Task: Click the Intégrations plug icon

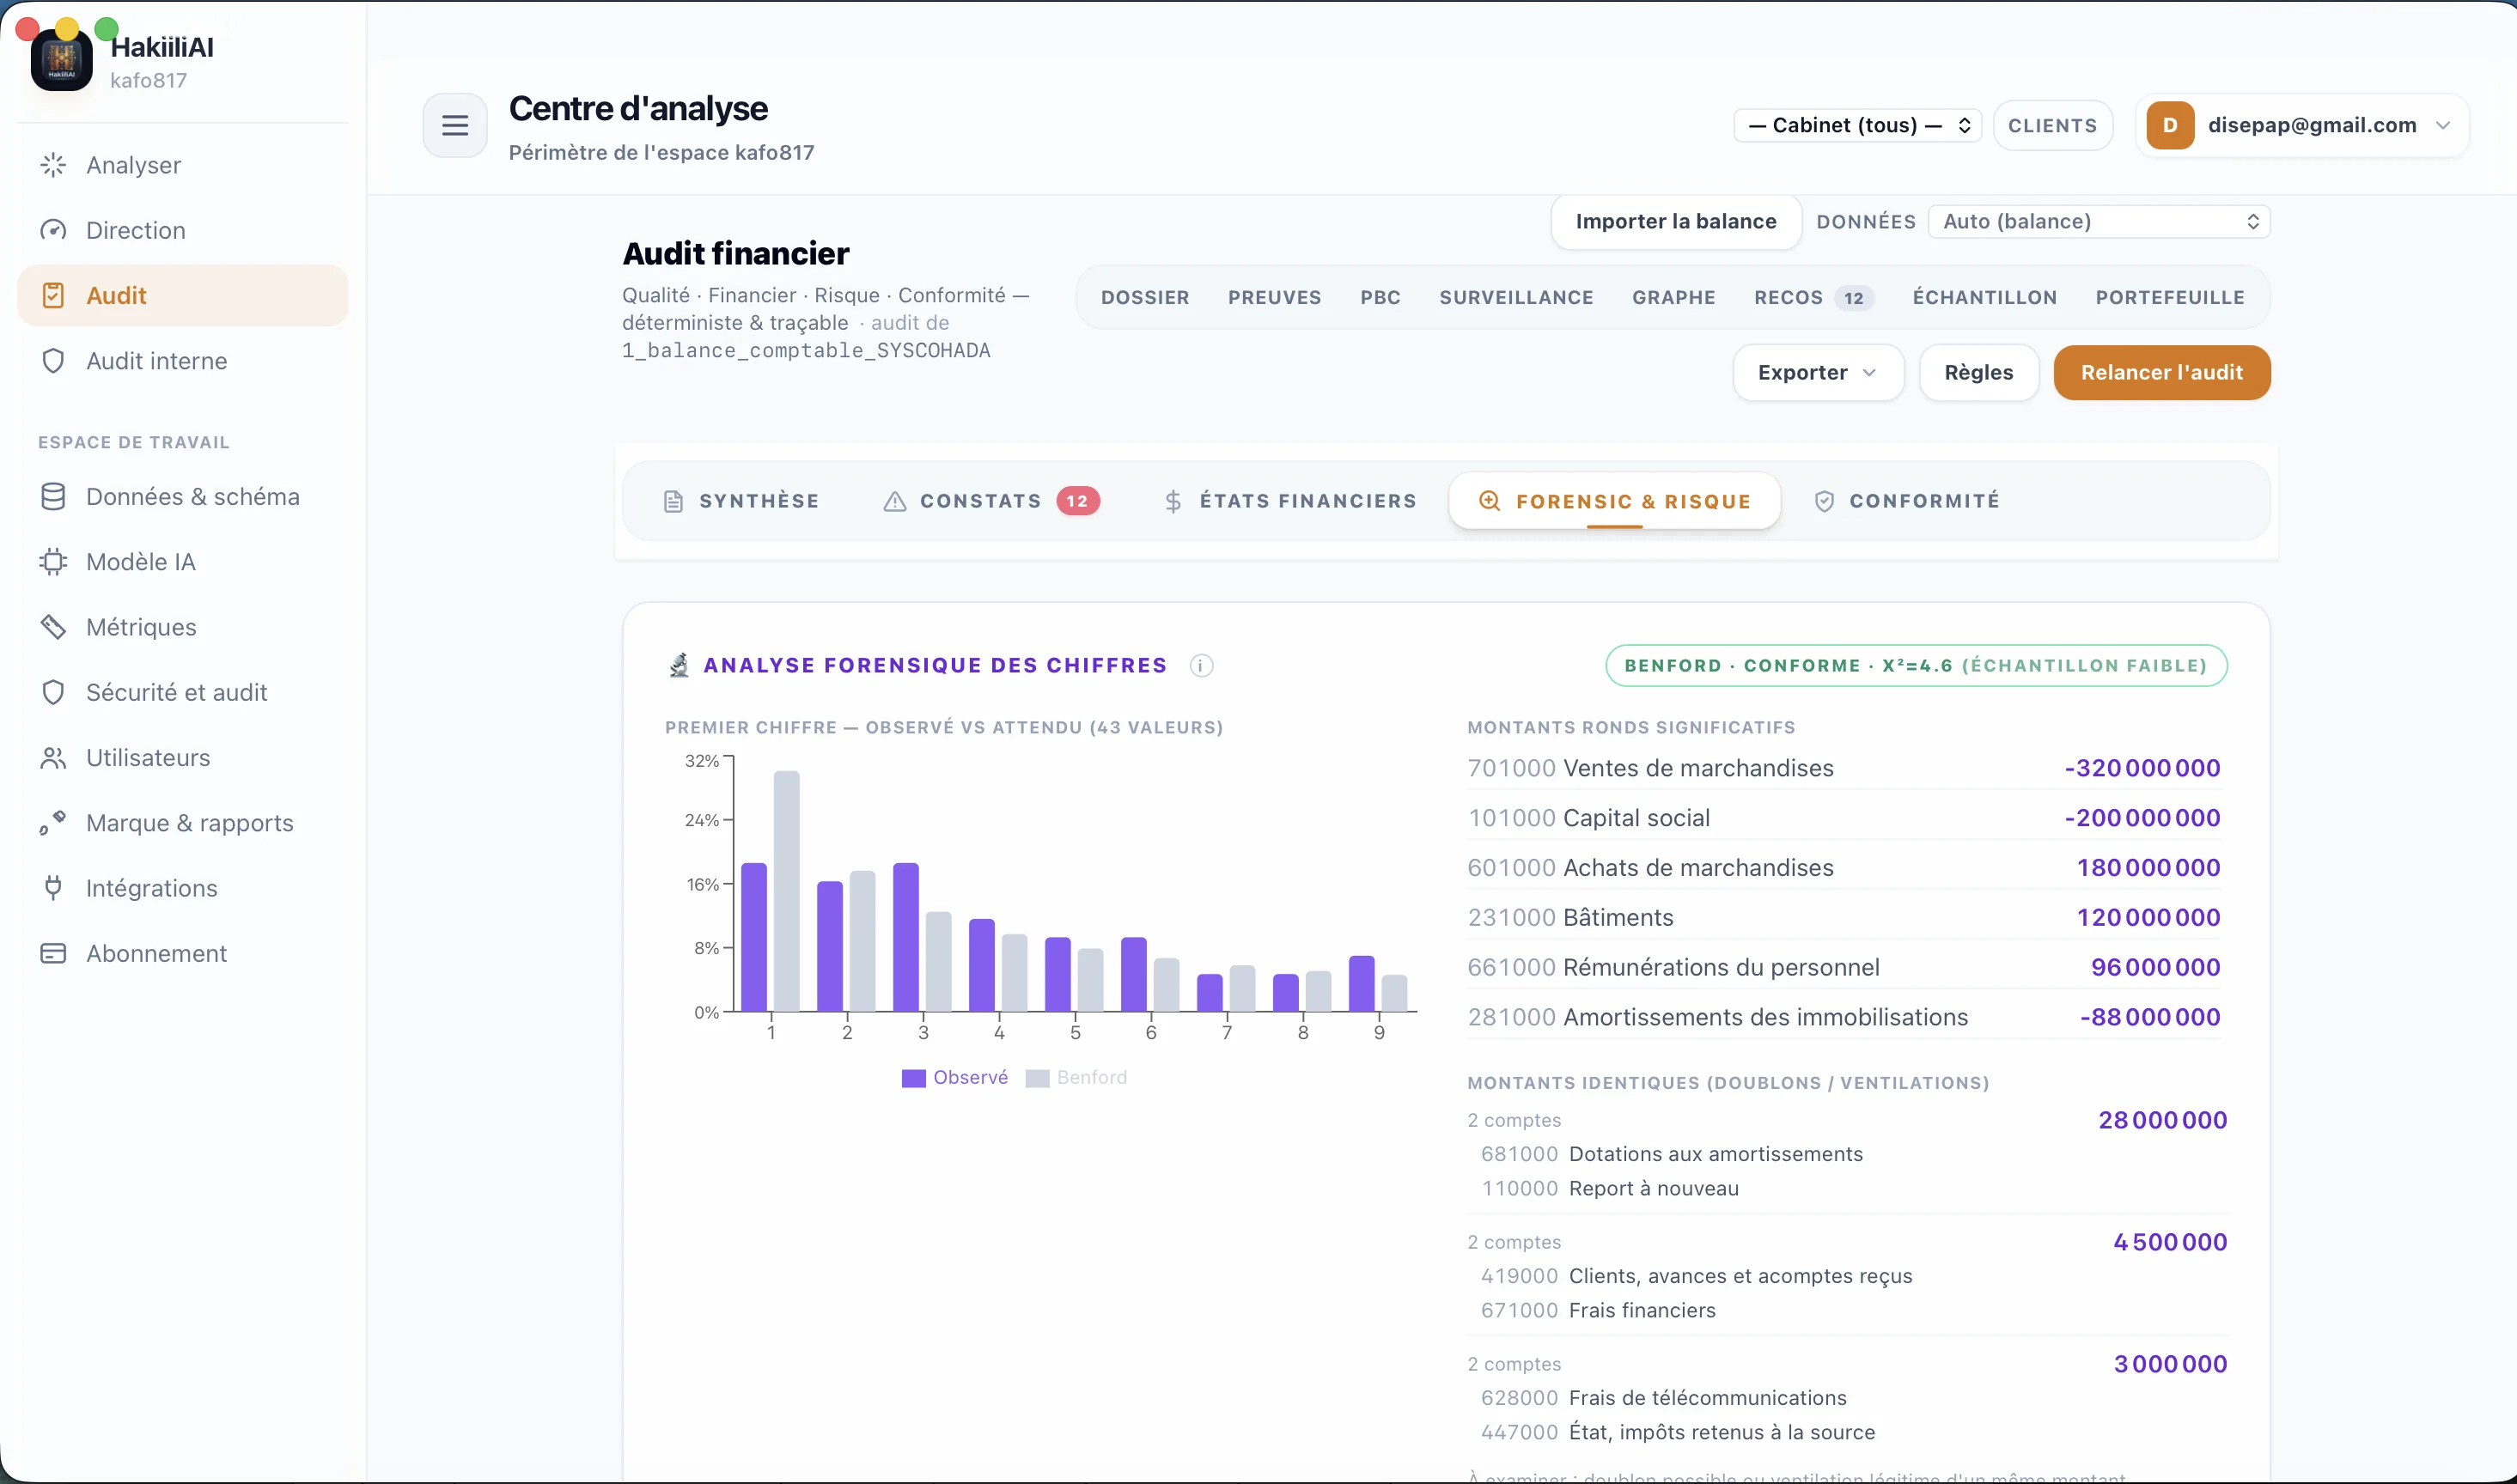Action: 53,888
